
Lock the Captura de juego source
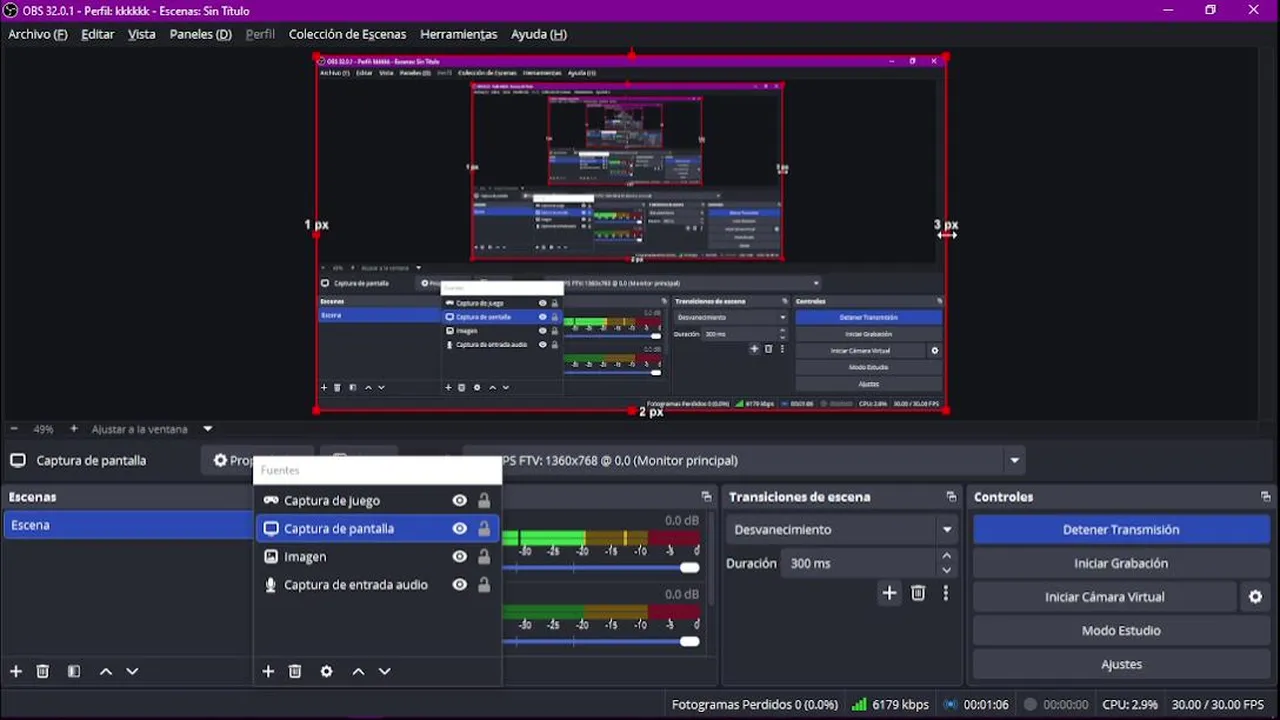tap(484, 501)
